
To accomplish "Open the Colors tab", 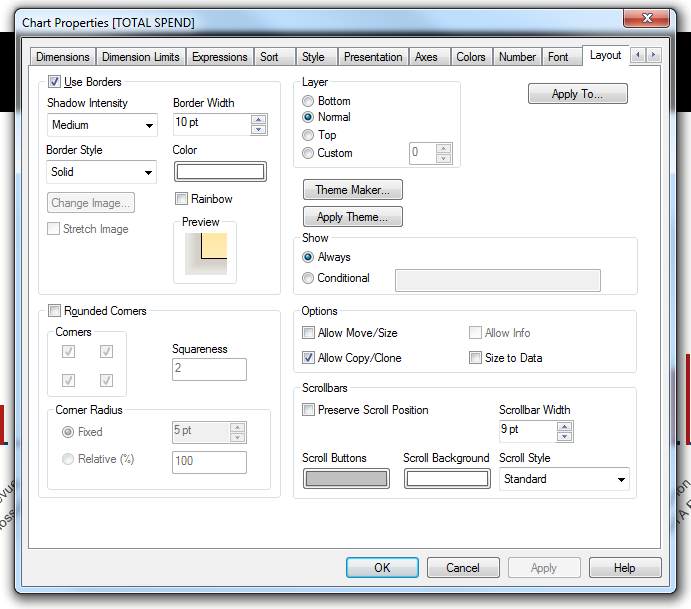I will [x=471, y=57].
